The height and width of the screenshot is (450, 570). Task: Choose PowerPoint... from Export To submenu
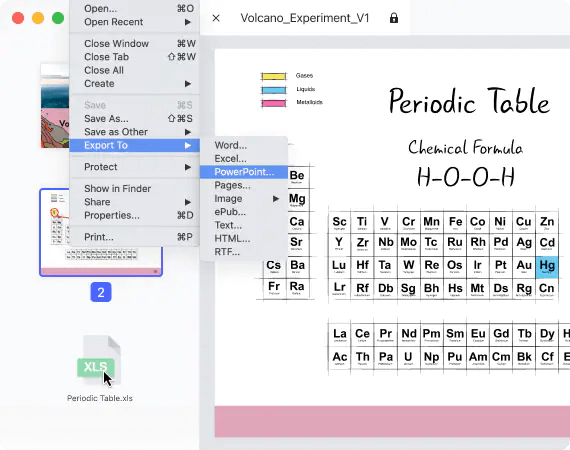pos(244,172)
